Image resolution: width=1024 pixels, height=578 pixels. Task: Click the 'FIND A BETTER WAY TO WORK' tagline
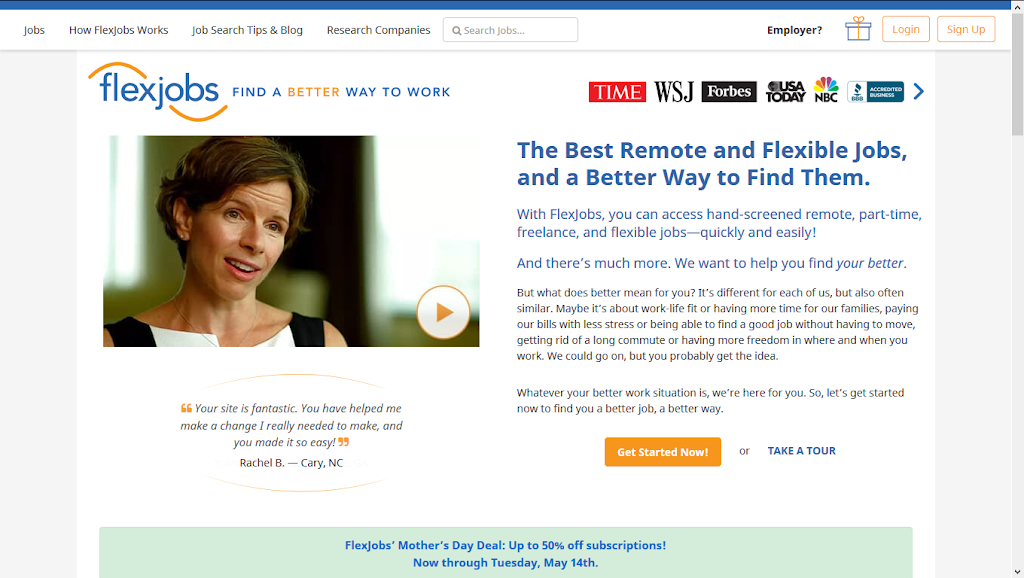[x=341, y=92]
